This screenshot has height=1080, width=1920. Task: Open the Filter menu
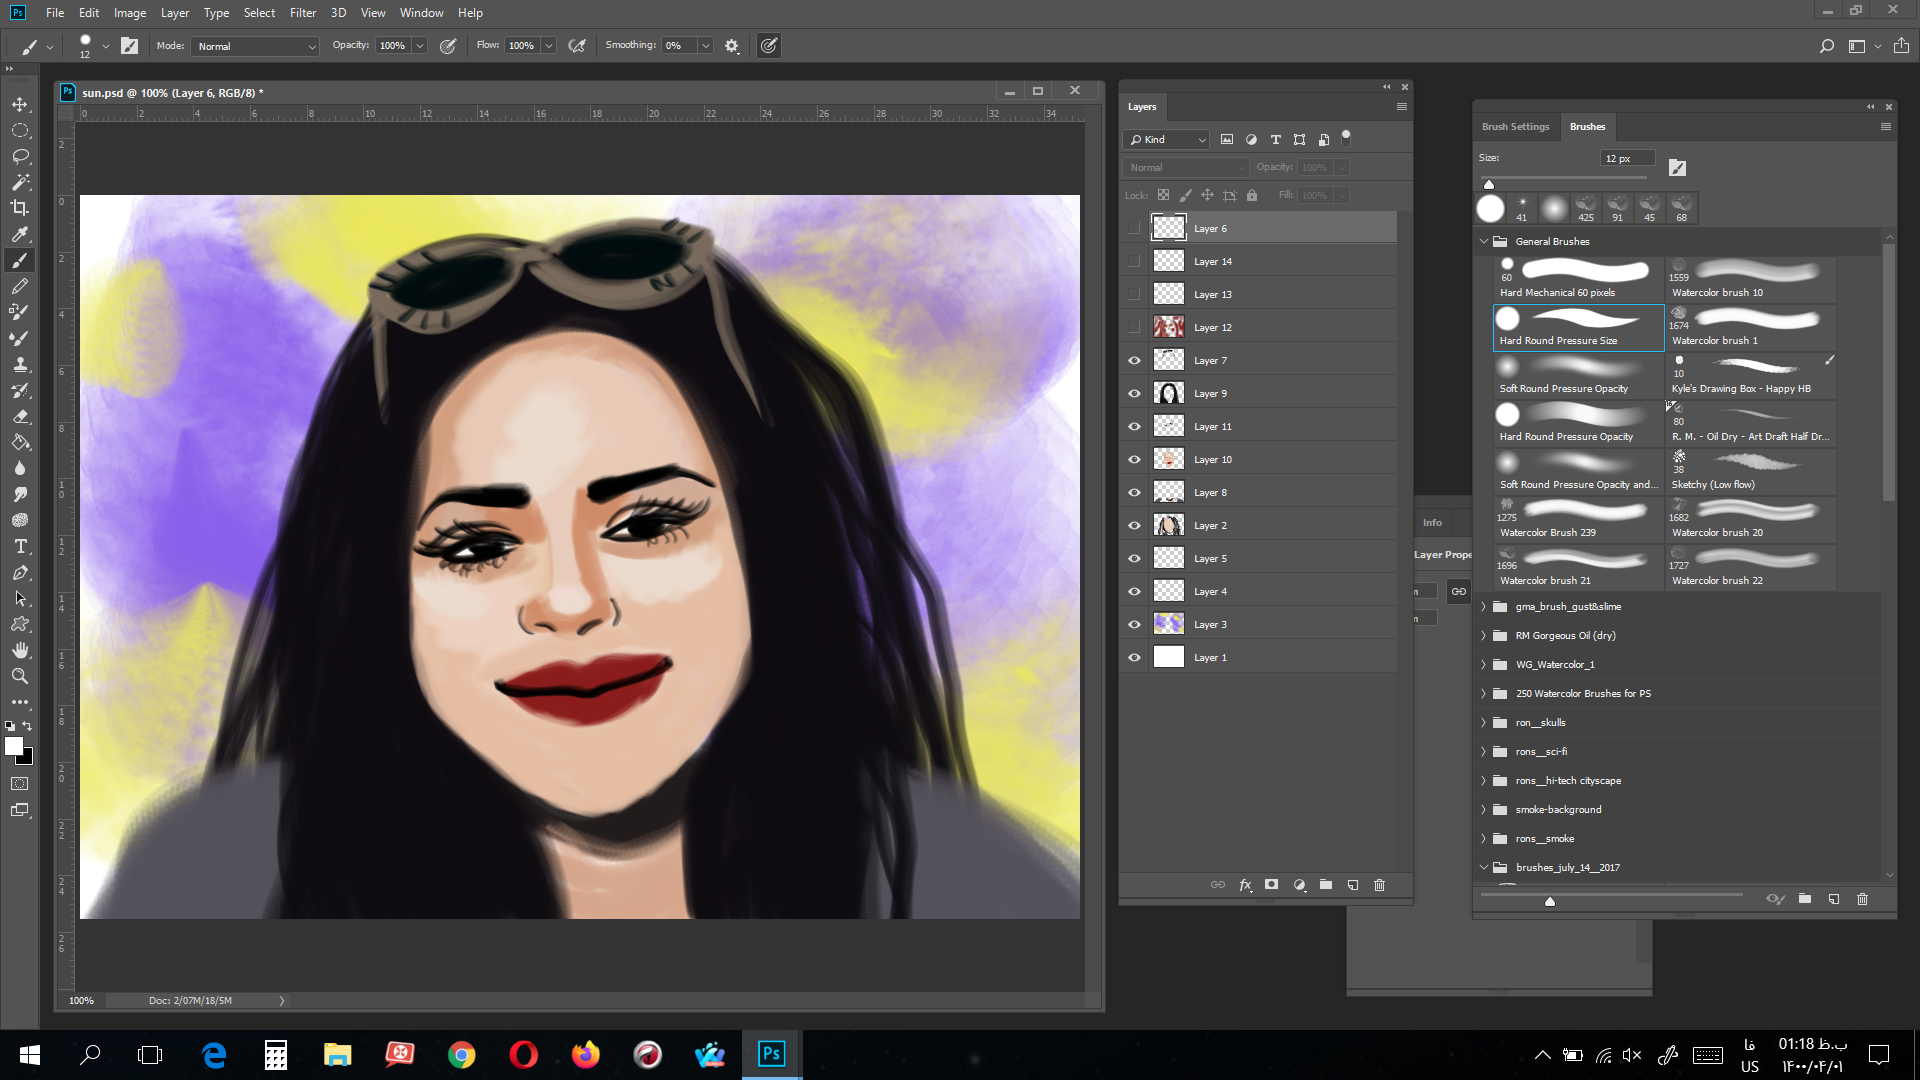coord(303,13)
